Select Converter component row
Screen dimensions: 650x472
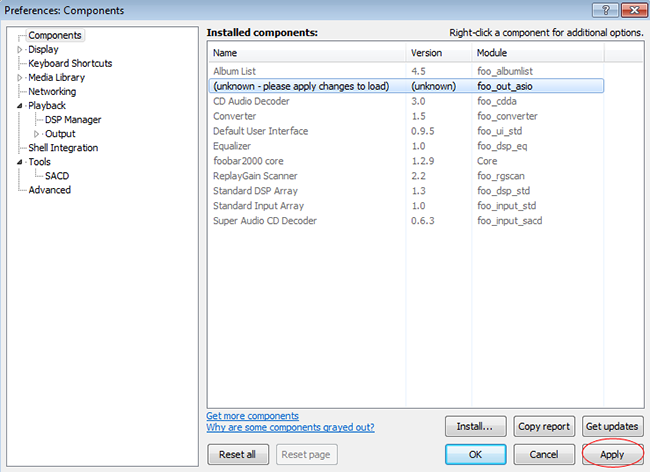pos(406,116)
